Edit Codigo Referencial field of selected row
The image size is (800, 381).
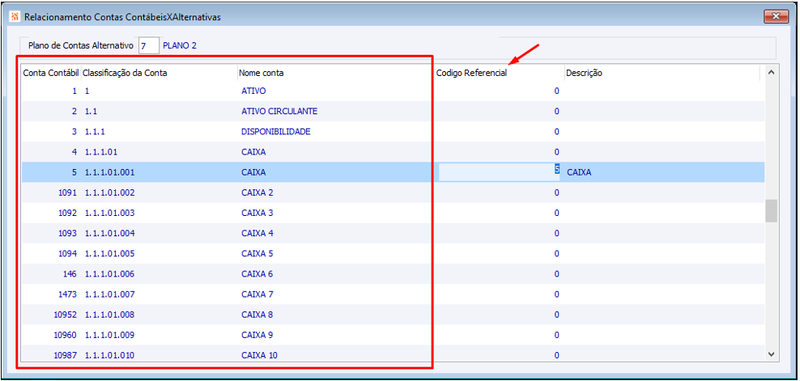tap(499, 172)
